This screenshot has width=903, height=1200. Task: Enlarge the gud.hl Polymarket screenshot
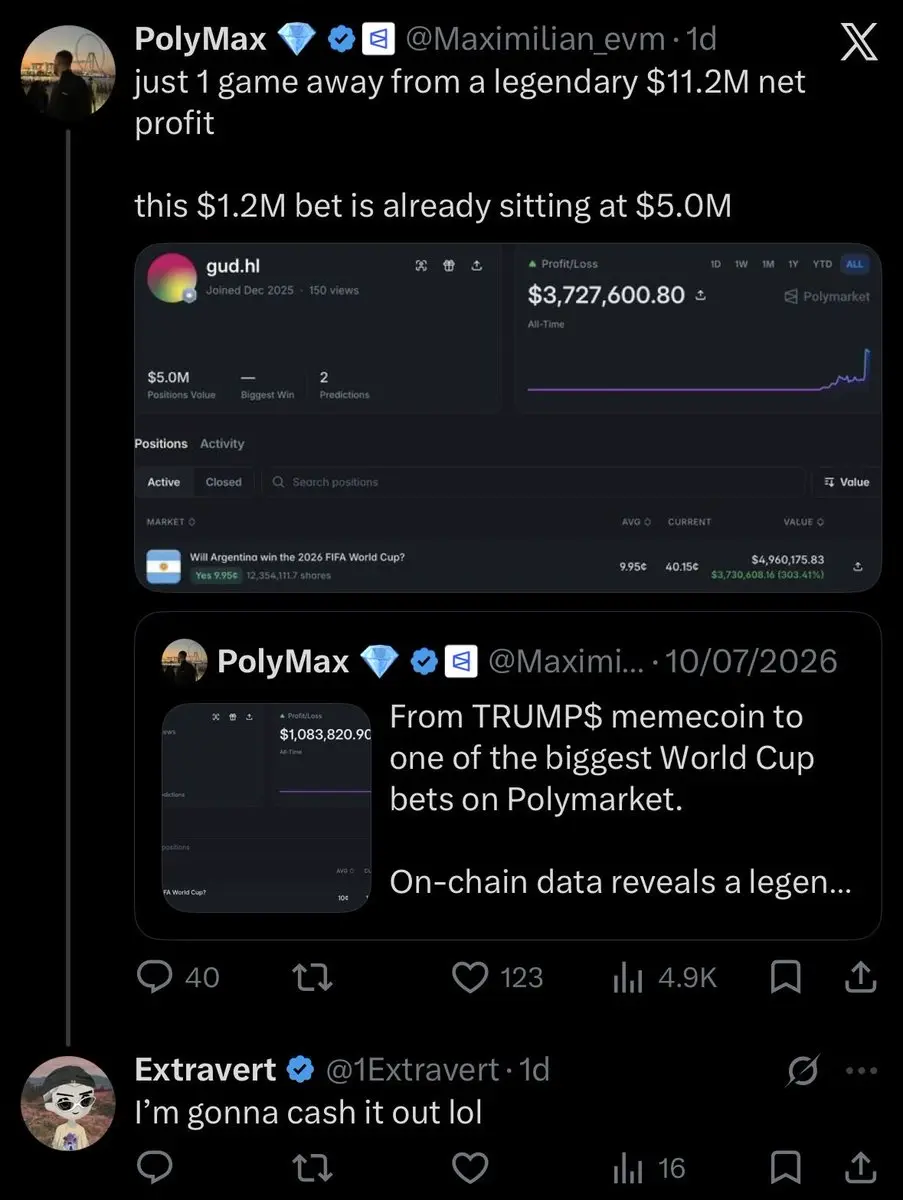508,417
